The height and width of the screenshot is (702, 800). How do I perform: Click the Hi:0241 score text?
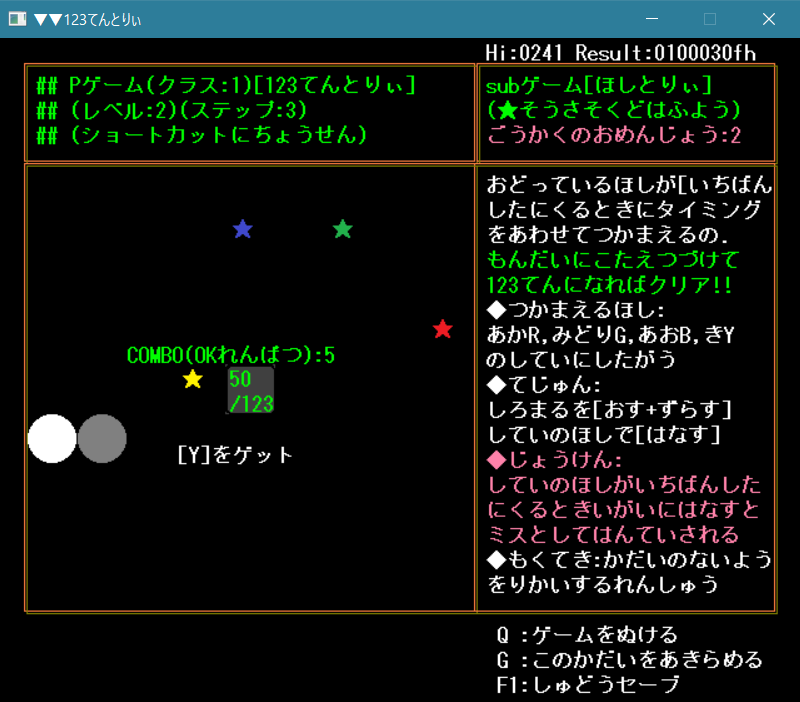[x=523, y=53]
